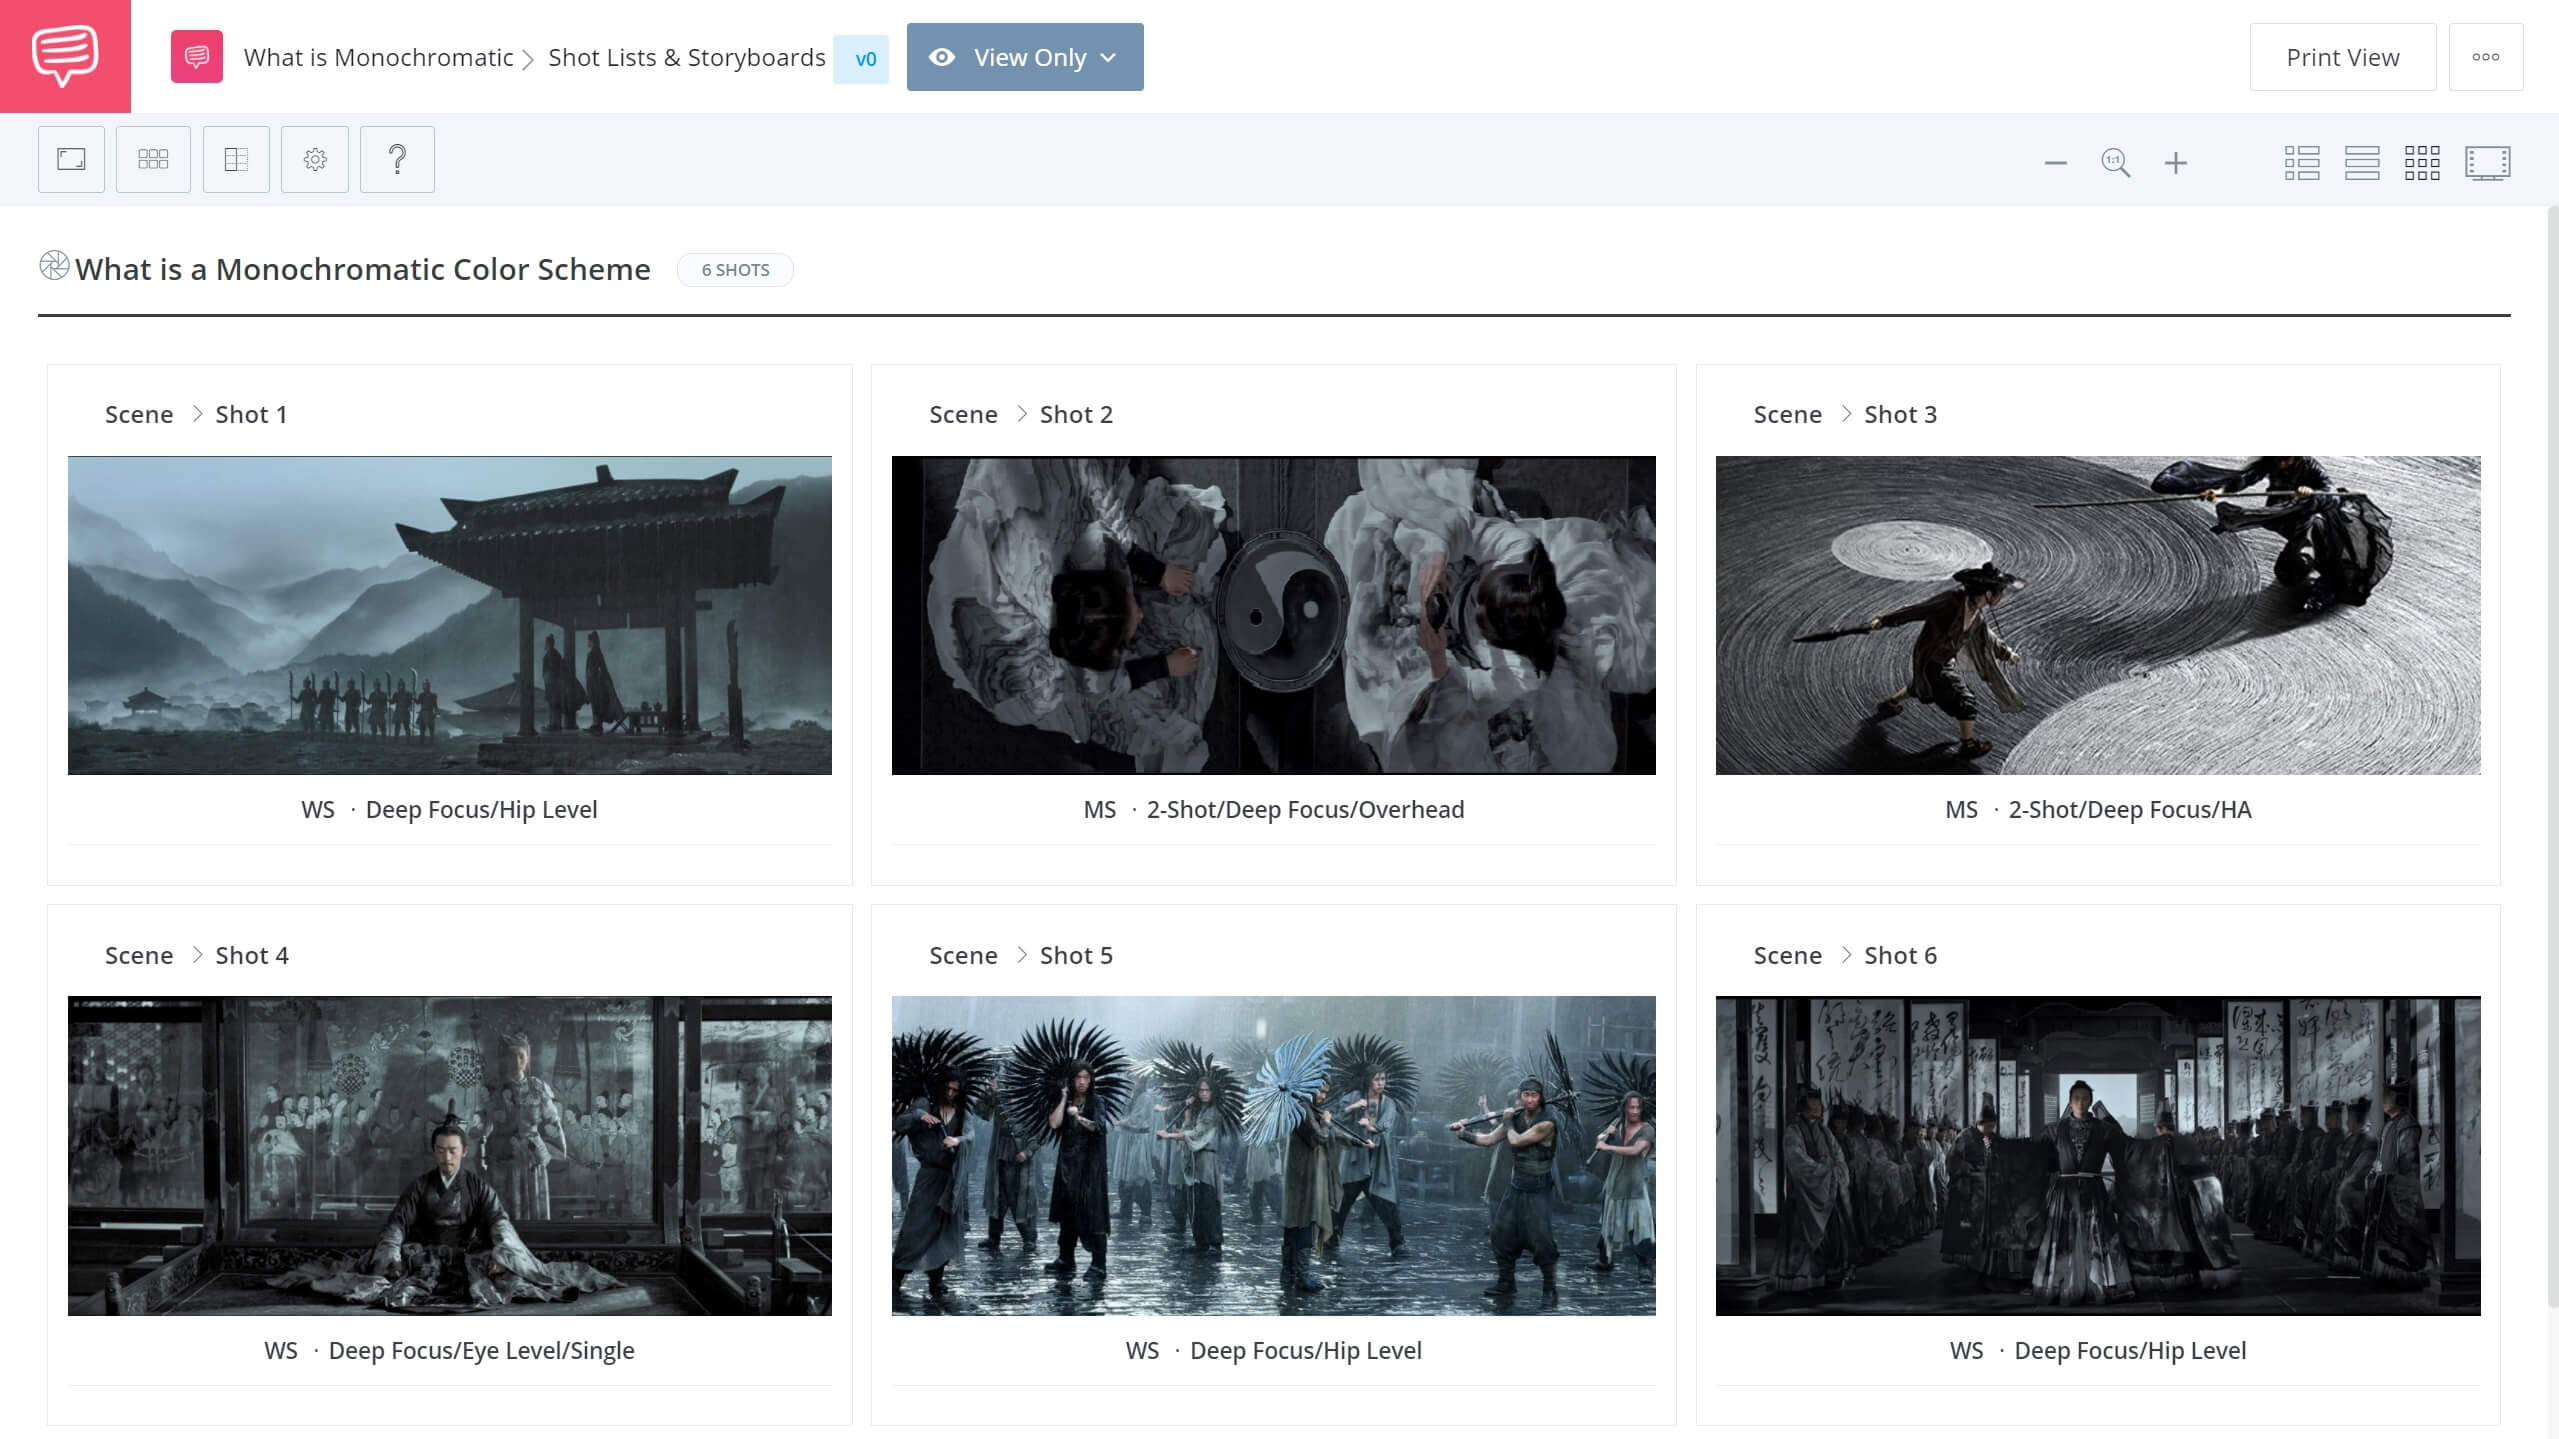Viewport: 2559px width, 1439px height.
Task: Click Shot 5 caption Deep Focus/Hip Level
Action: tap(1305, 1350)
